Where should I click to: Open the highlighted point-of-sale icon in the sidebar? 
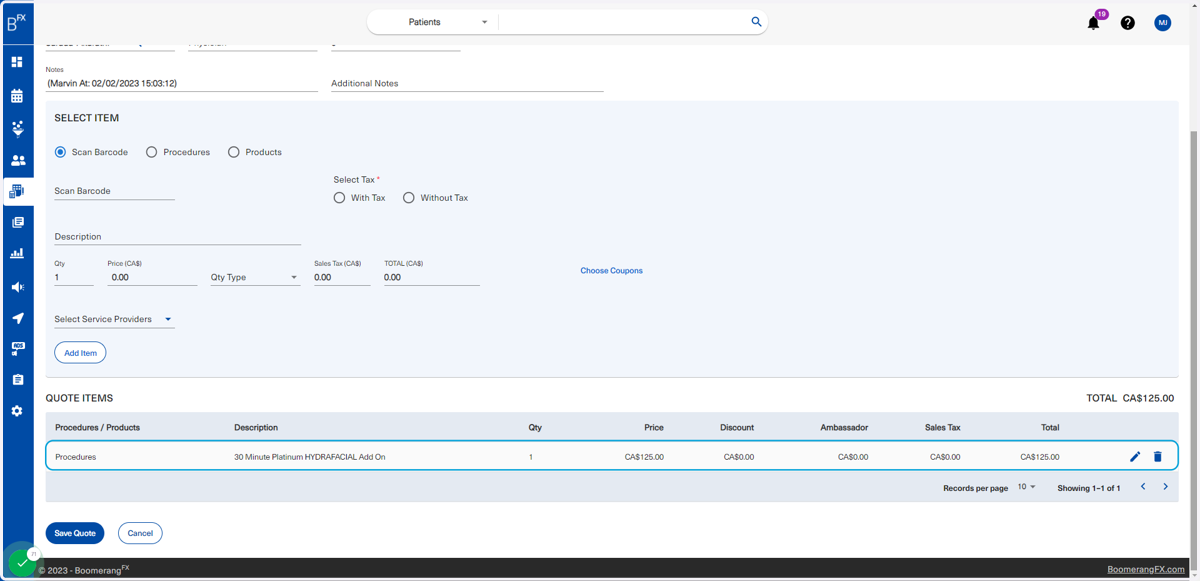[17, 191]
